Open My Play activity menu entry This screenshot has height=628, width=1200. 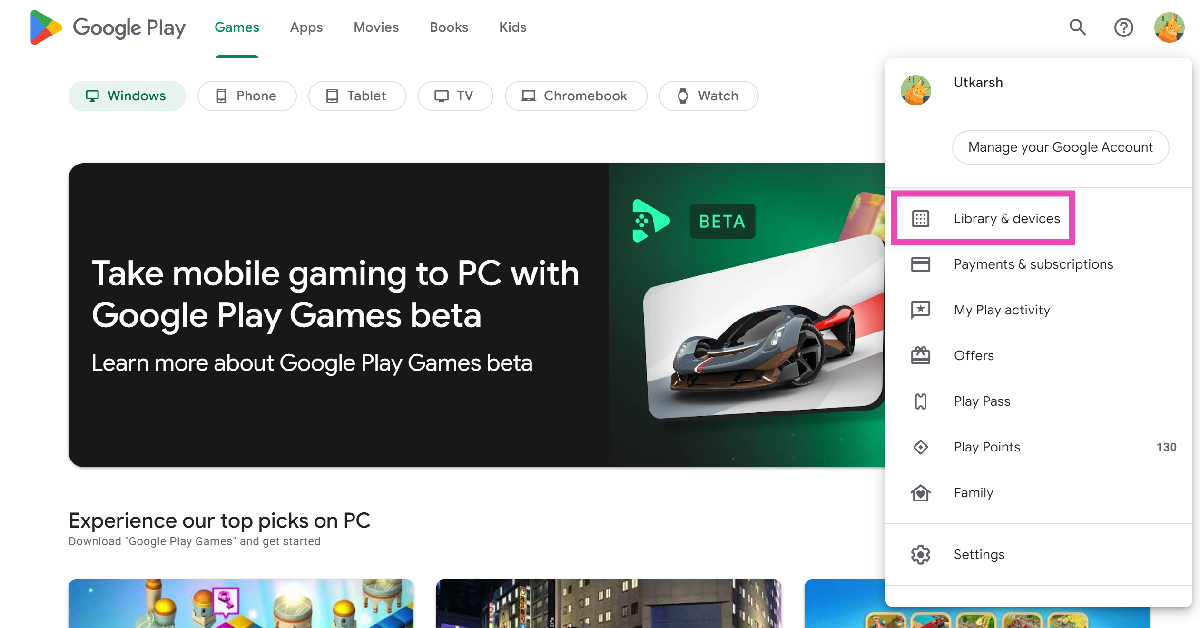click(x=1038, y=310)
